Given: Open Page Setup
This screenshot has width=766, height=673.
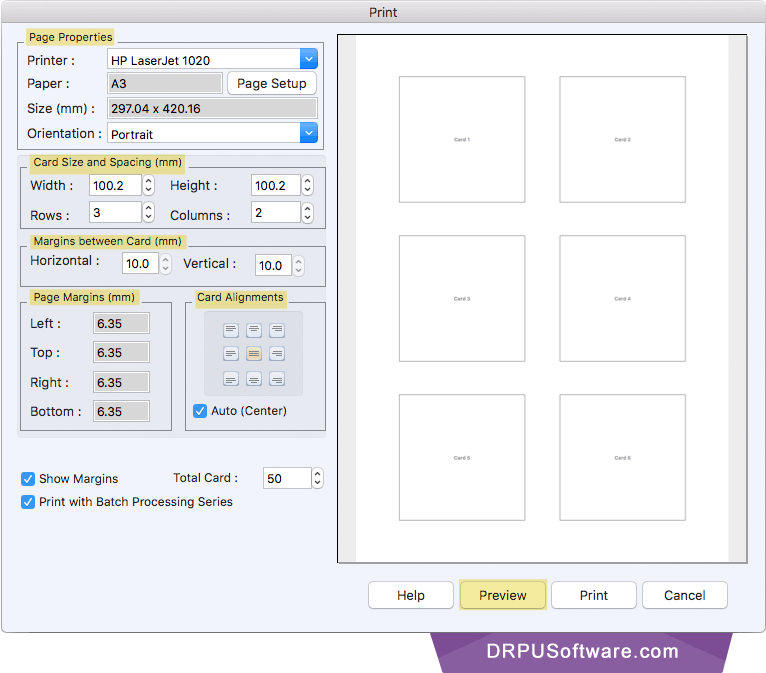Looking at the screenshot, I should (x=272, y=84).
